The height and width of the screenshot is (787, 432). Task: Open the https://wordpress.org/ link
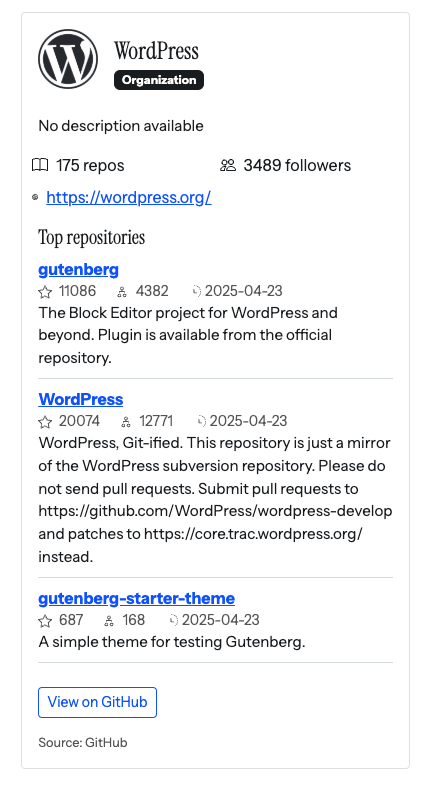[x=128, y=197]
